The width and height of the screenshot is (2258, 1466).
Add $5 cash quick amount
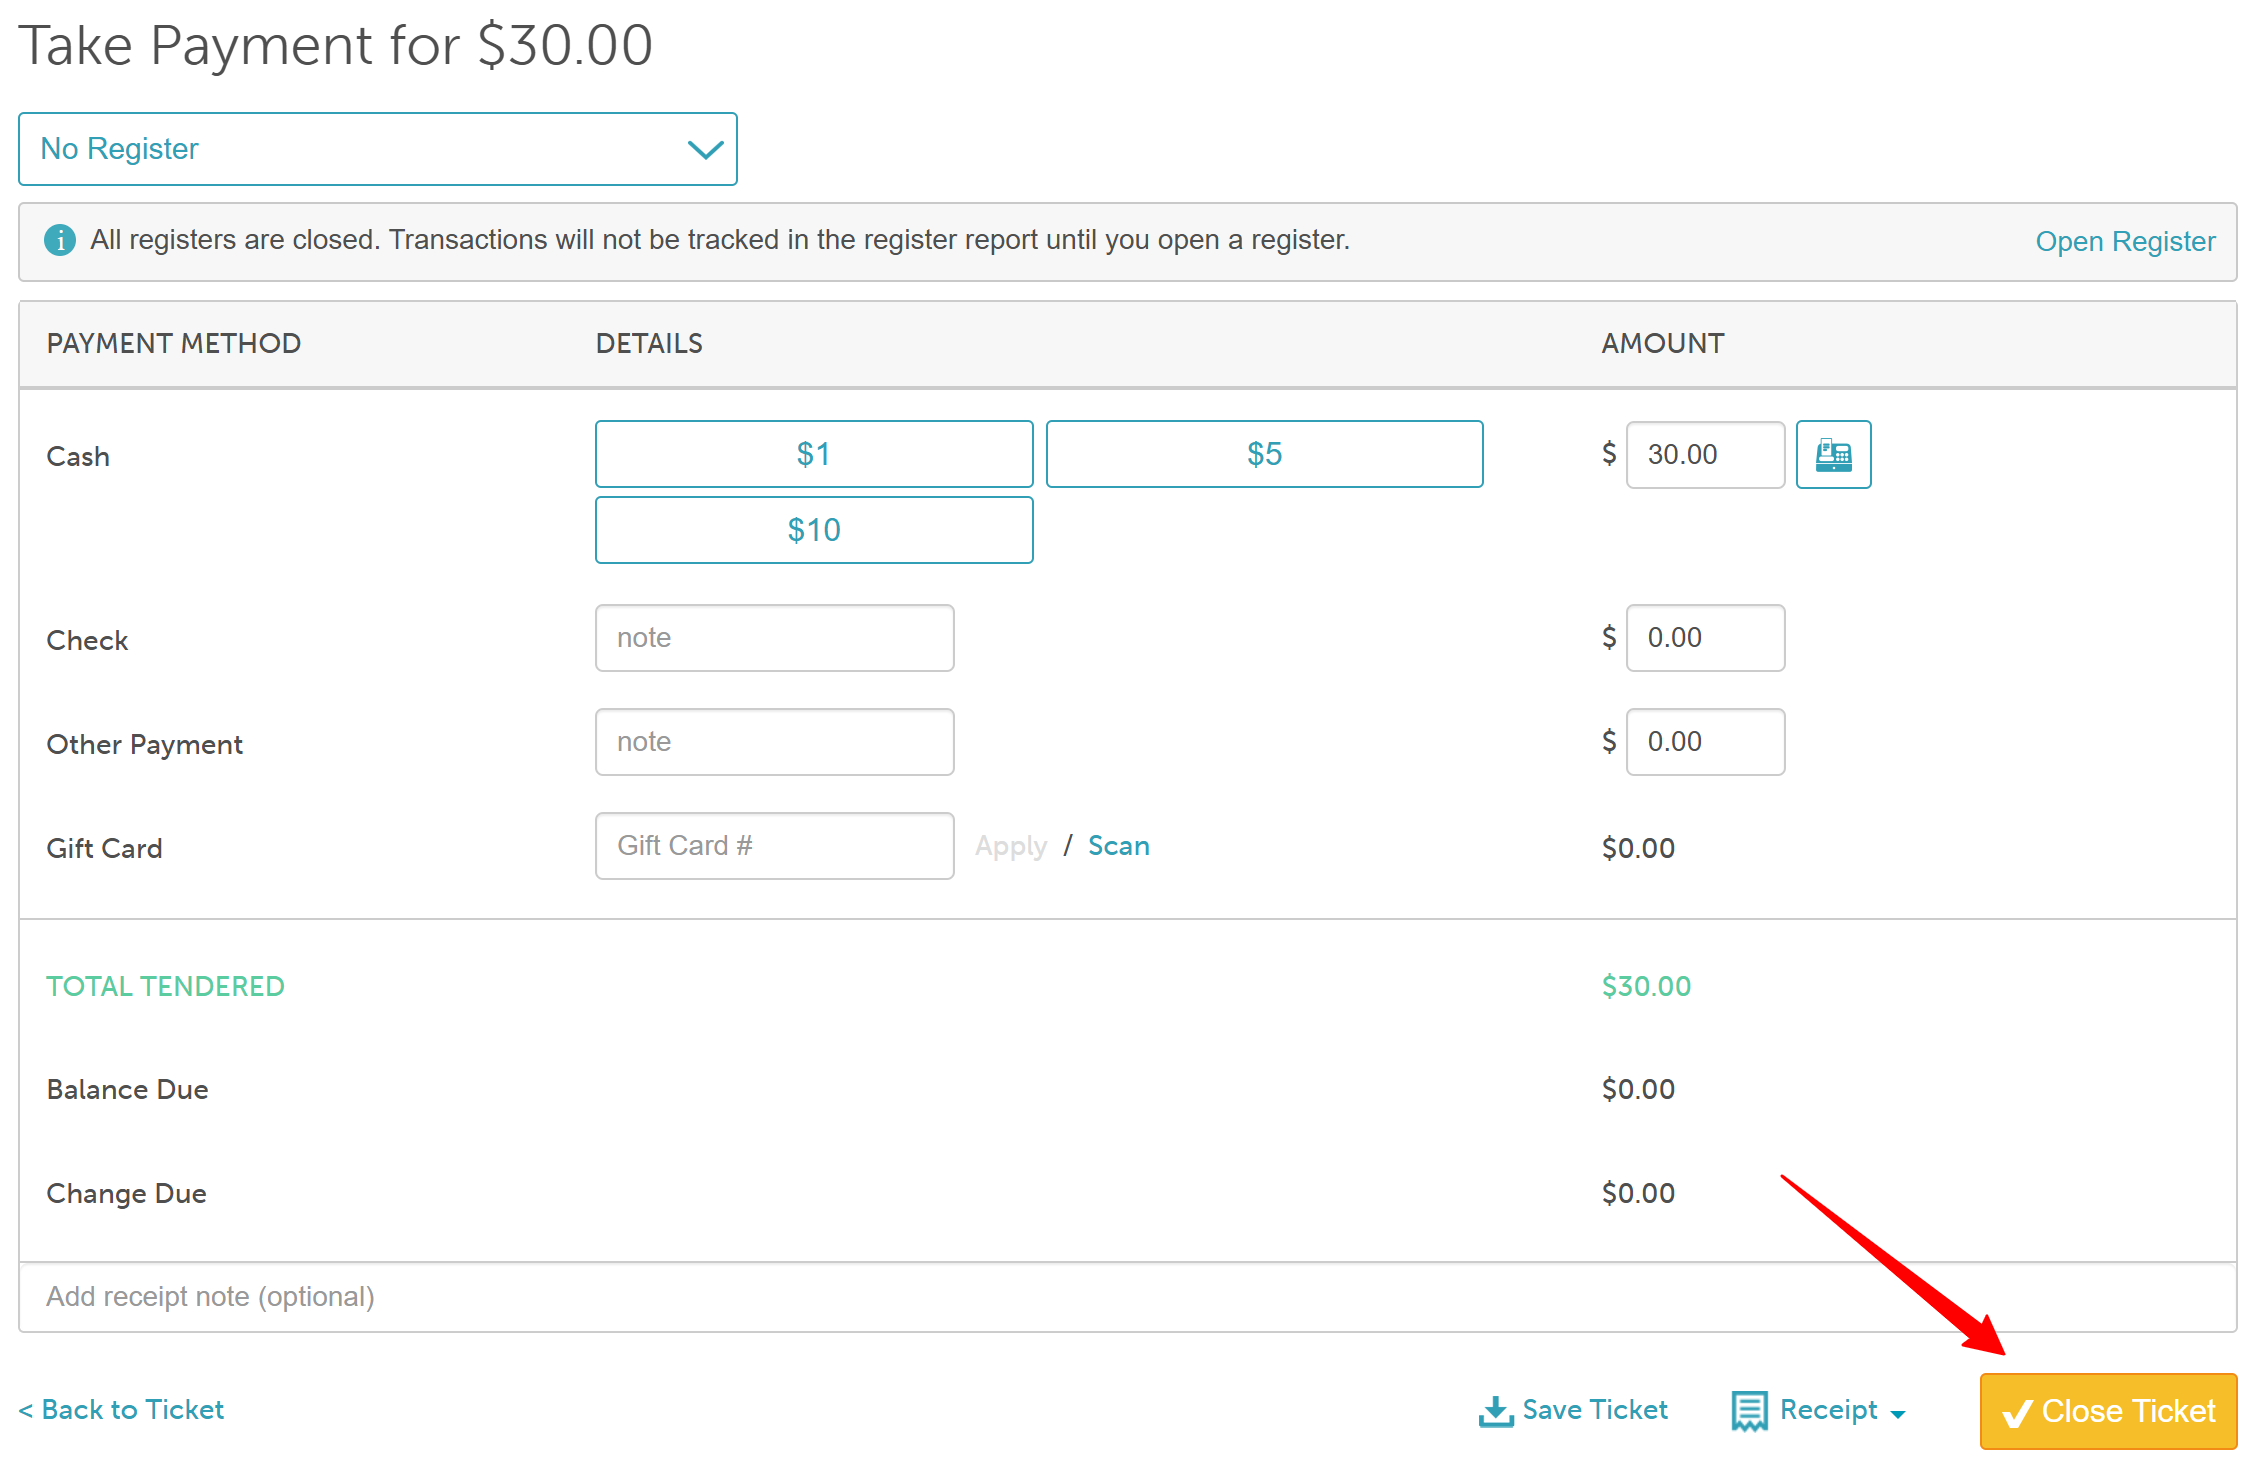(1263, 455)
